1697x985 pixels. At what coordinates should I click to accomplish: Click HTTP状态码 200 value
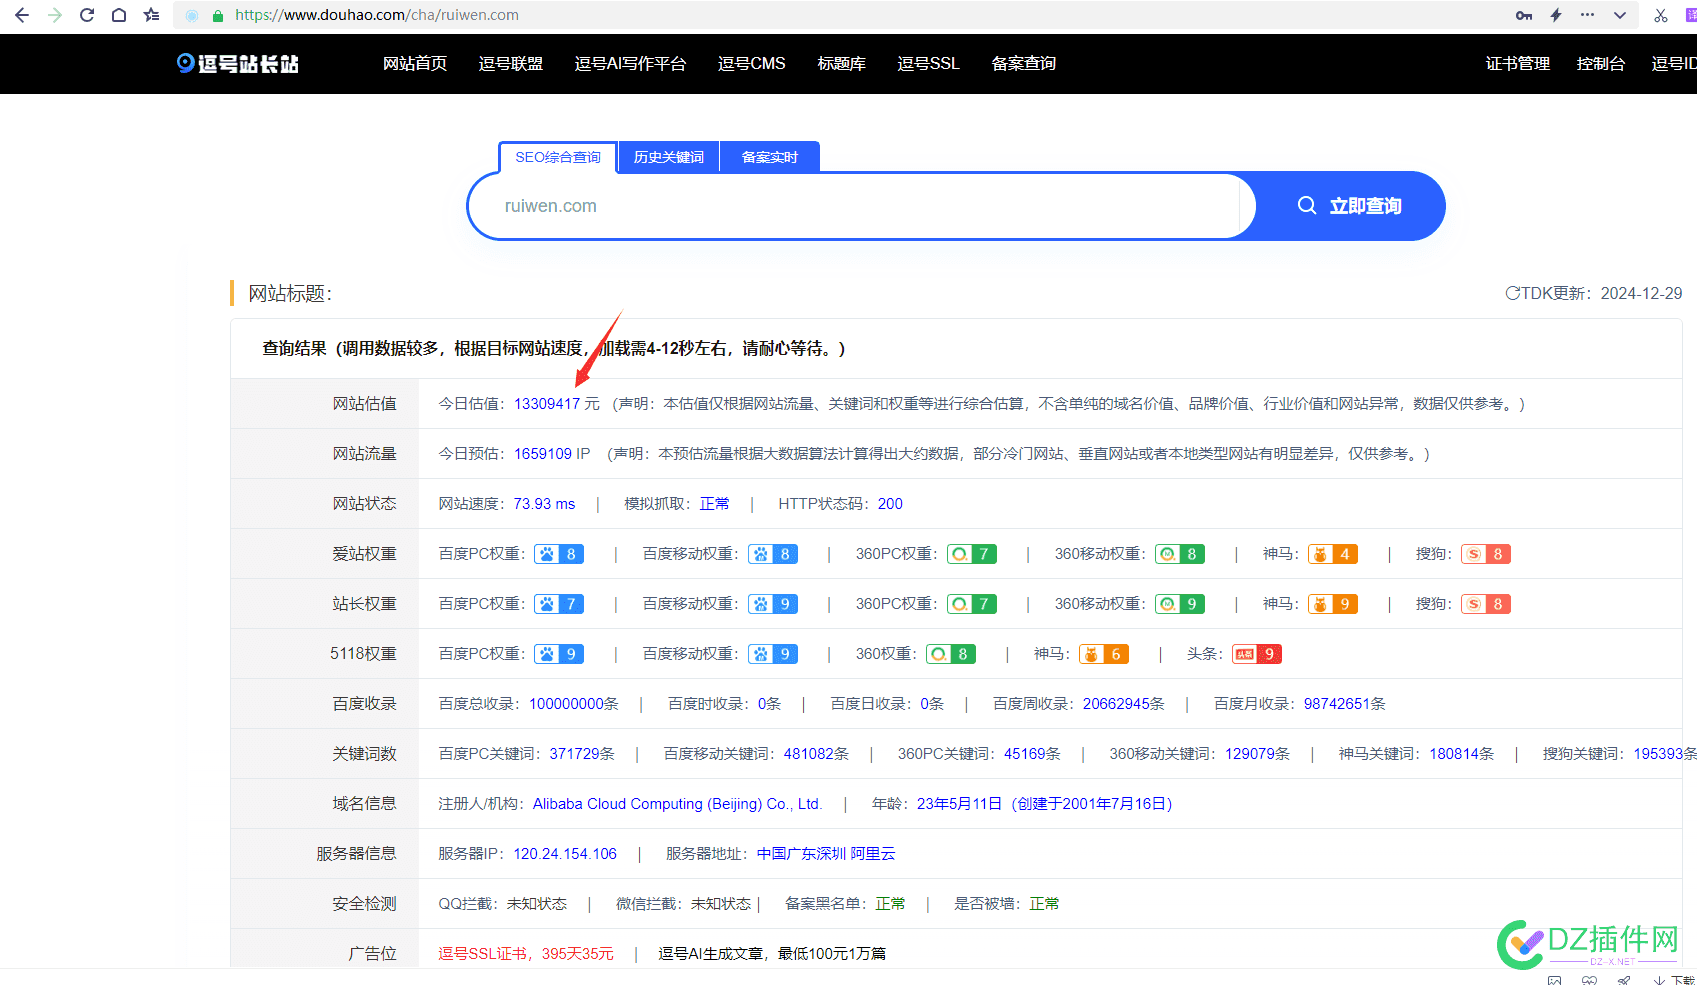coord(890,504)
